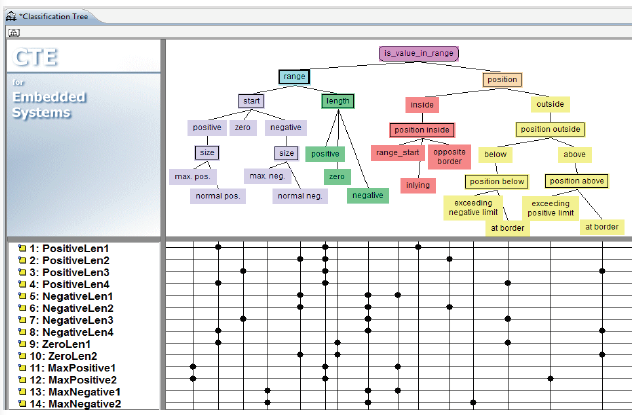Select the start classification node
The height and width of the screenshot is (415, 640).
[251, 101]
